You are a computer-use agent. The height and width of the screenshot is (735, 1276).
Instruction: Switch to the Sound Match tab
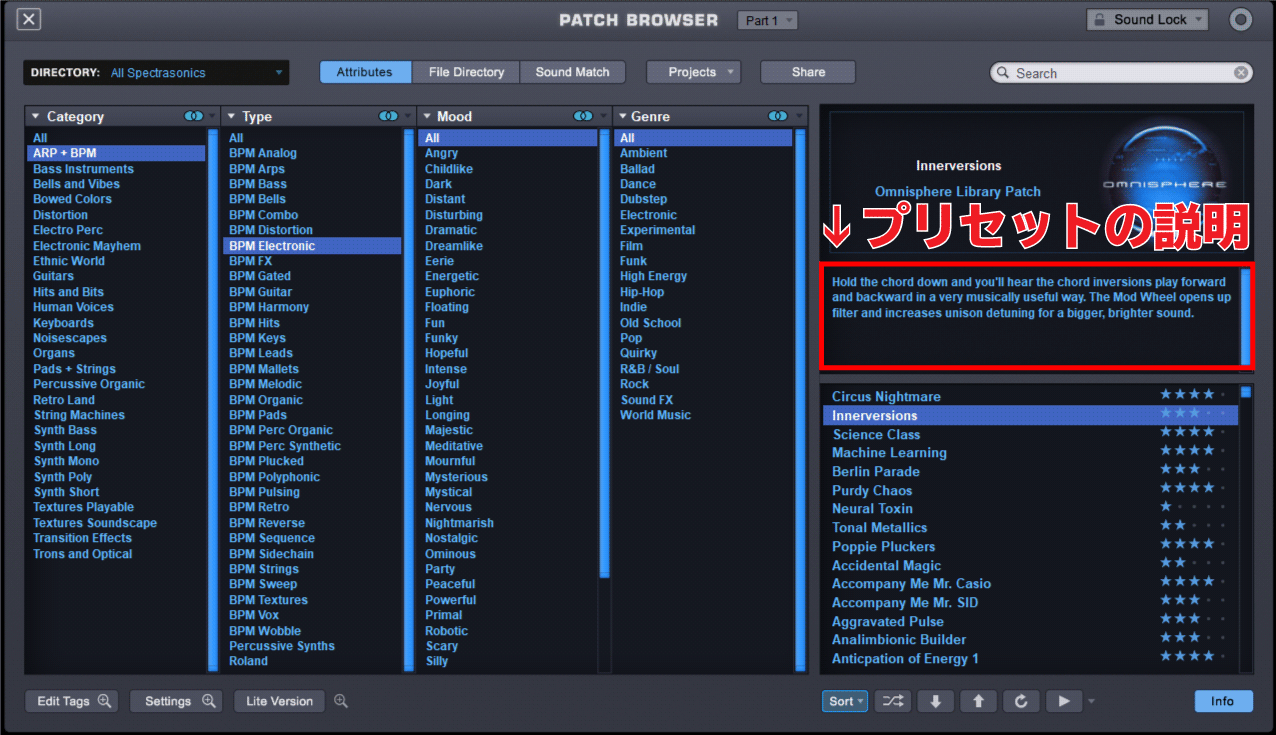click(x=573, y=72)
